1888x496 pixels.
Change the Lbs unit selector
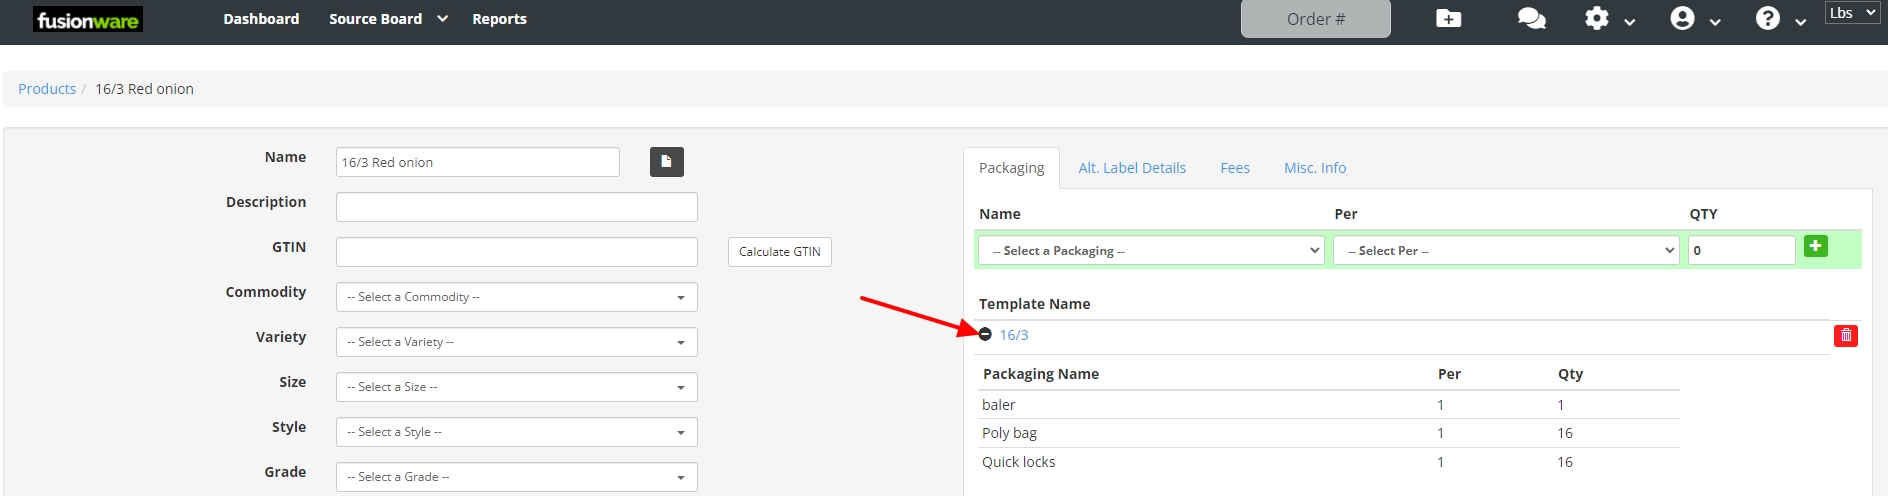point(1851,13)
